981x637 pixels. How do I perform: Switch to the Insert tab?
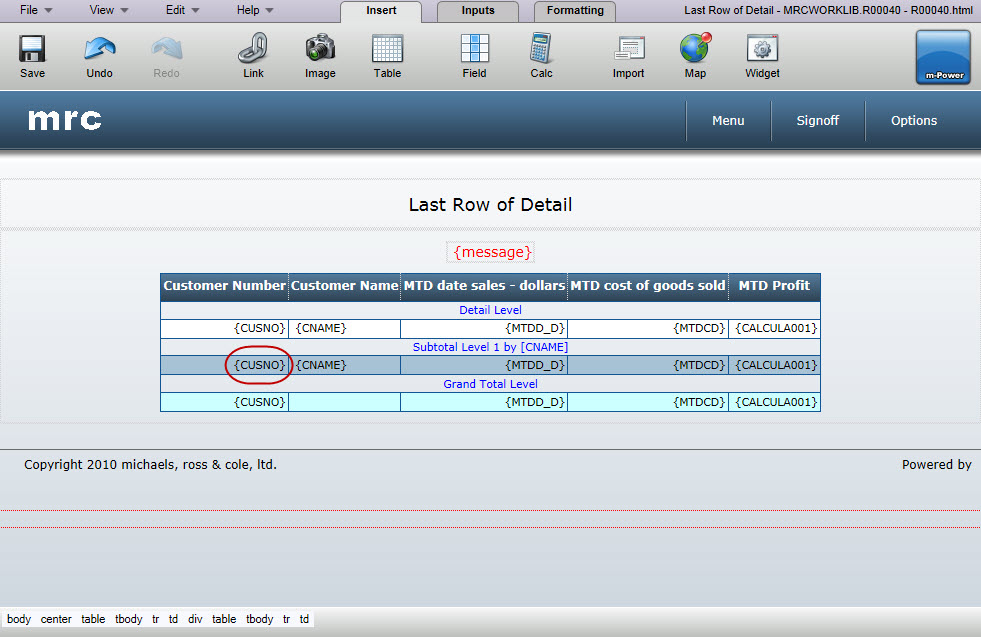[x=381, y=11]
